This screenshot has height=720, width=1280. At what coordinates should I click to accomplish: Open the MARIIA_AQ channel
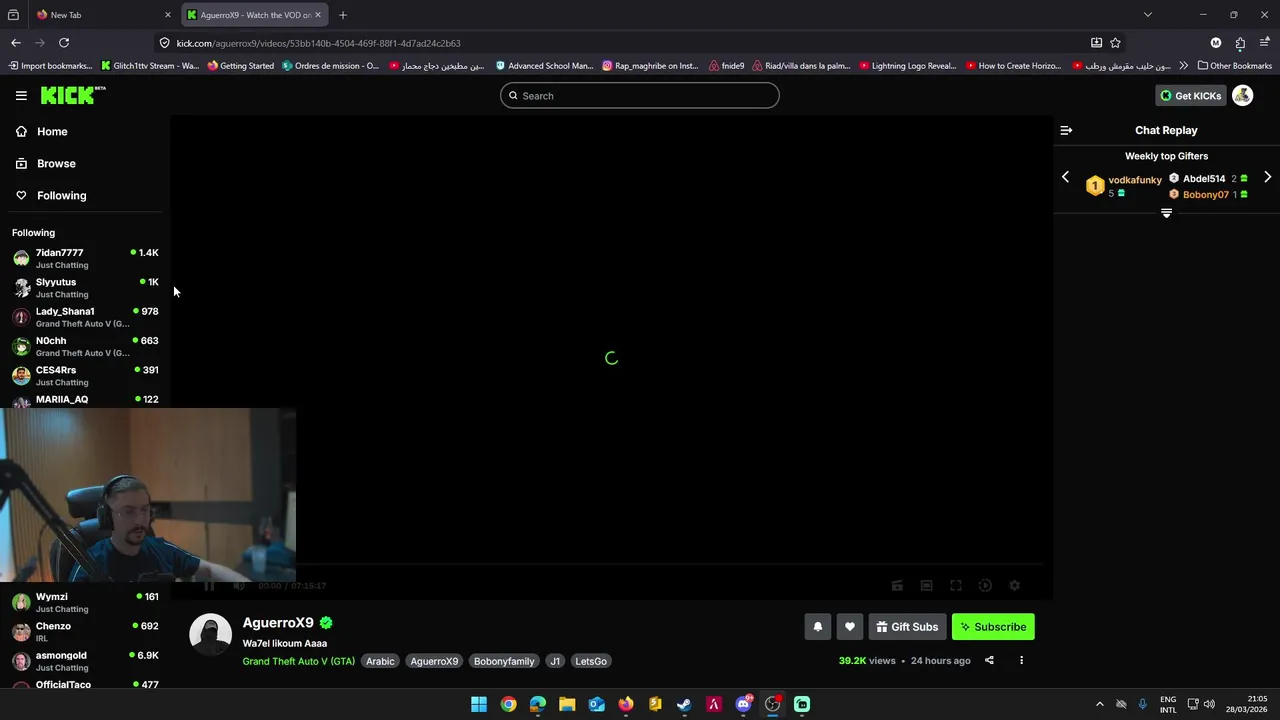(x=85, y=400)
